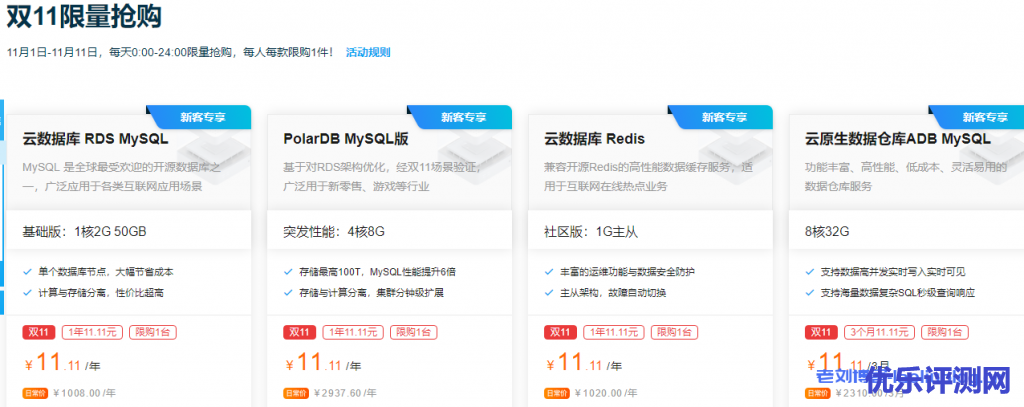
Task: Click ¥11.11/年 price on Redis card
Action: (x=584, y=363)
